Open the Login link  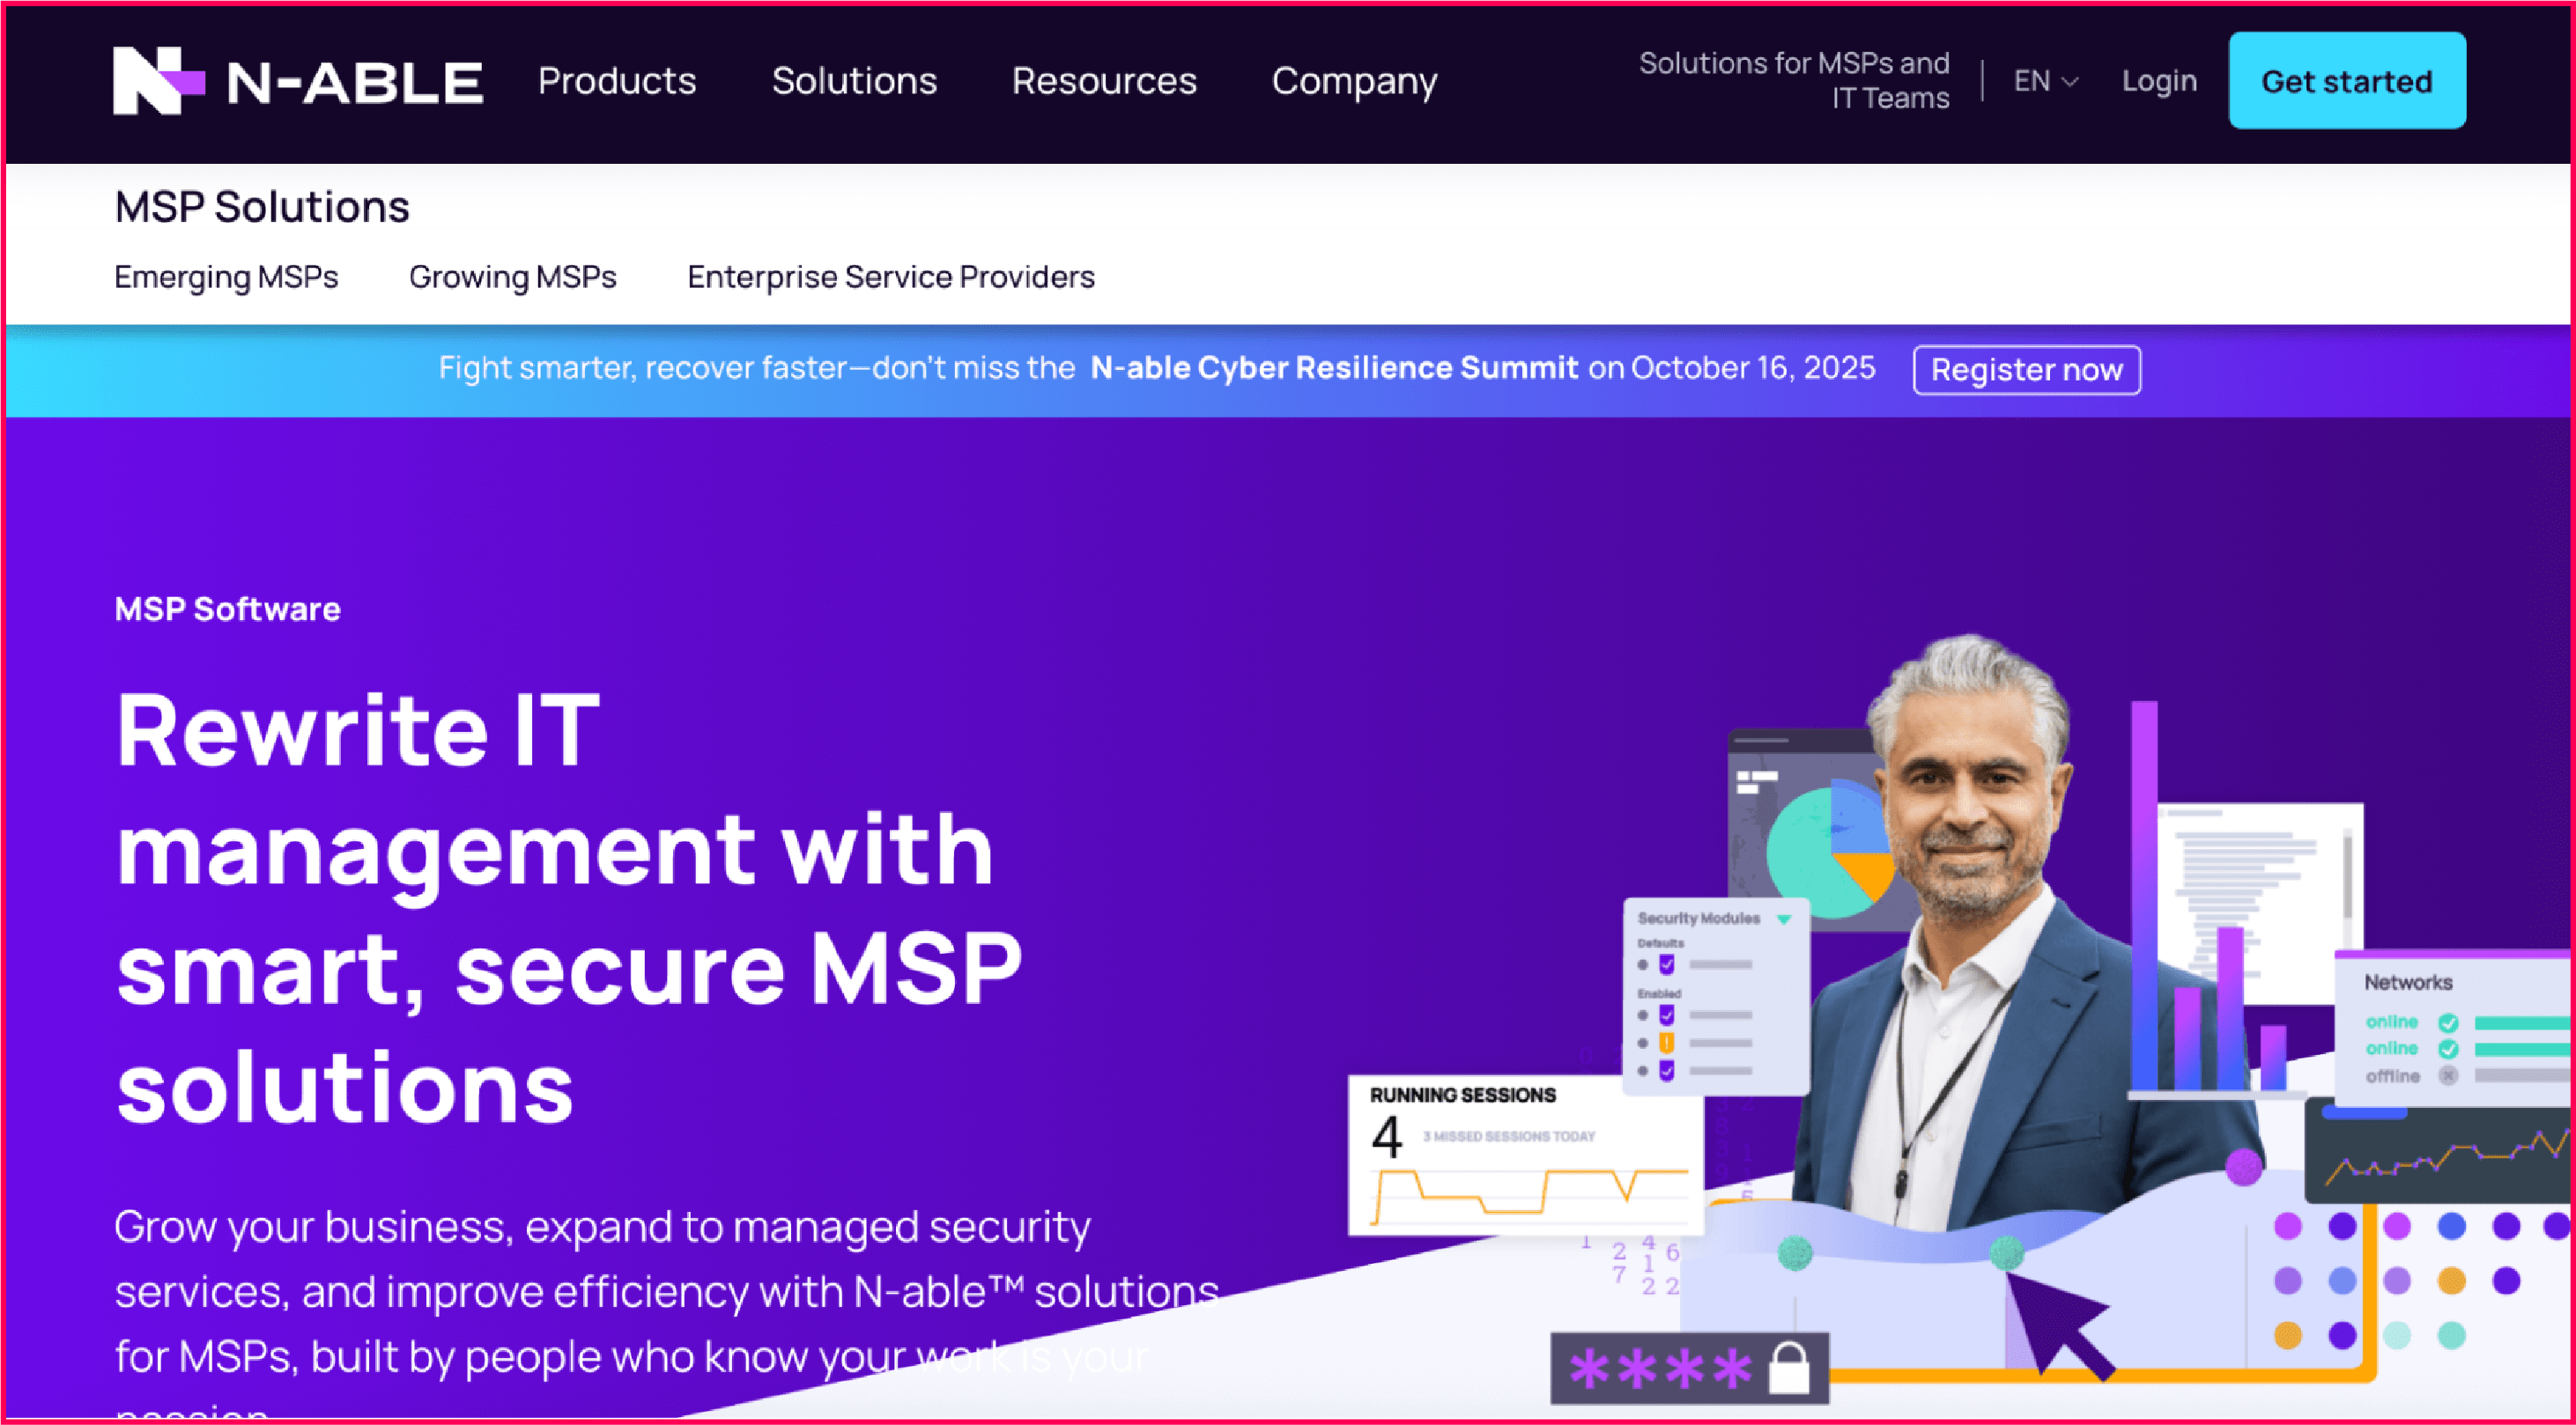(2159, 81)
